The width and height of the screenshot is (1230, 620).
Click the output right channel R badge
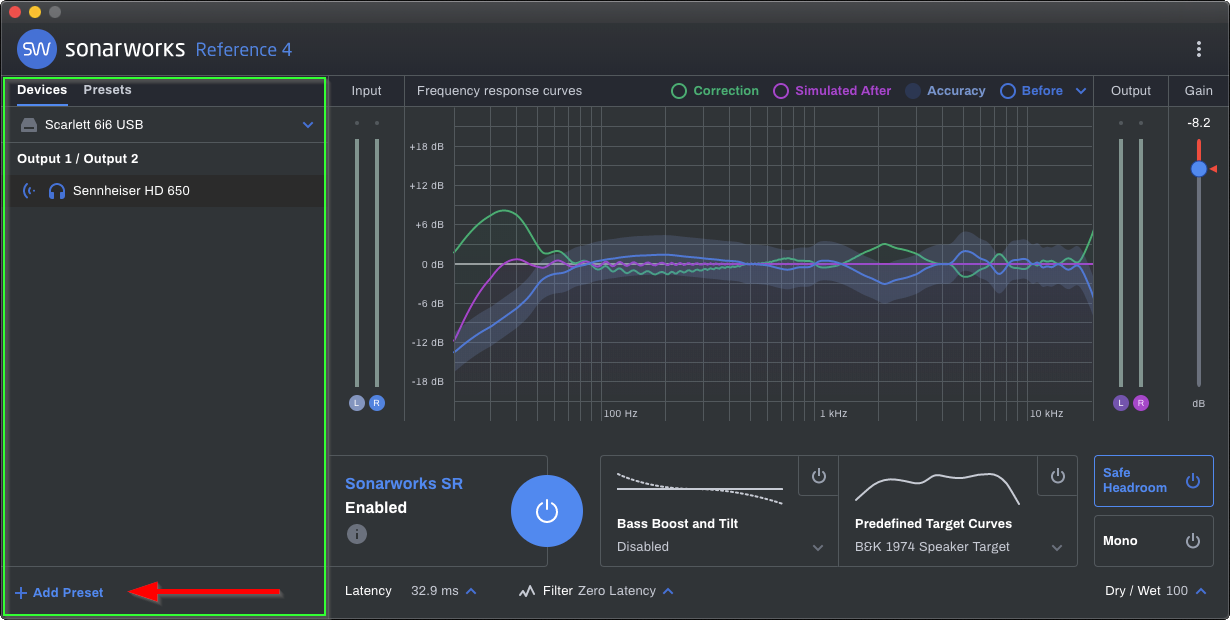1141,403
